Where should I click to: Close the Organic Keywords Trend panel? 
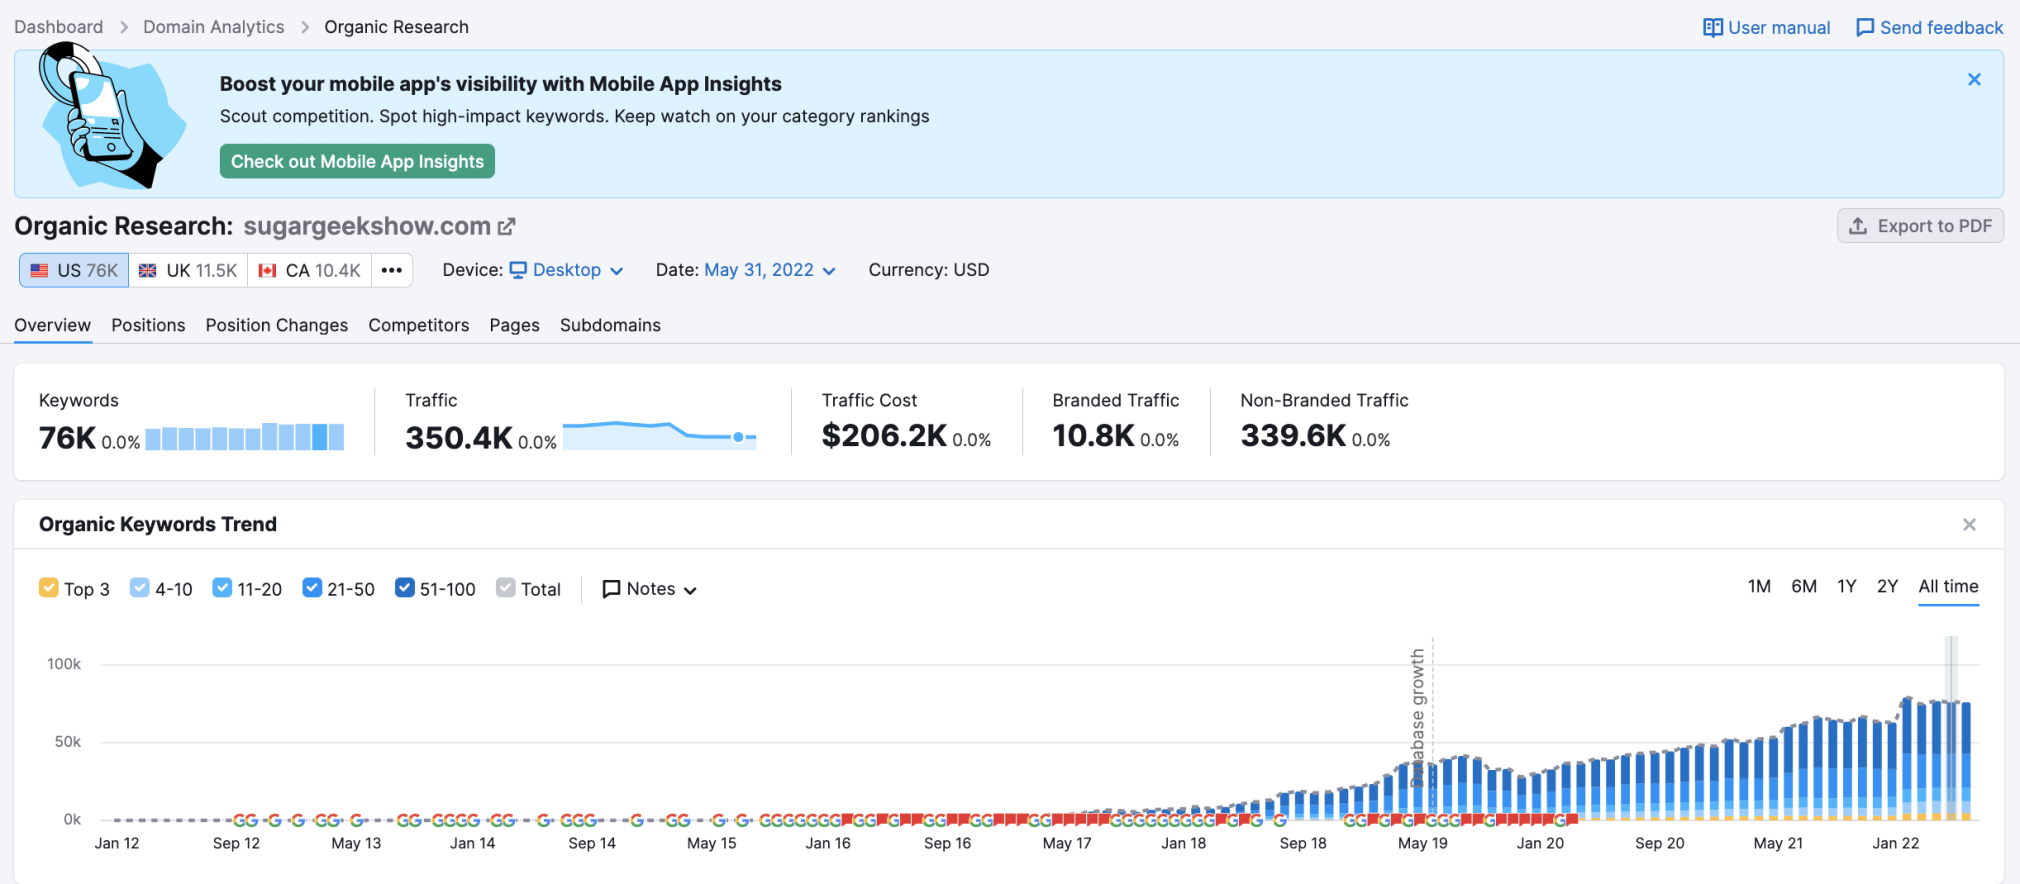tap(1969, 525)
